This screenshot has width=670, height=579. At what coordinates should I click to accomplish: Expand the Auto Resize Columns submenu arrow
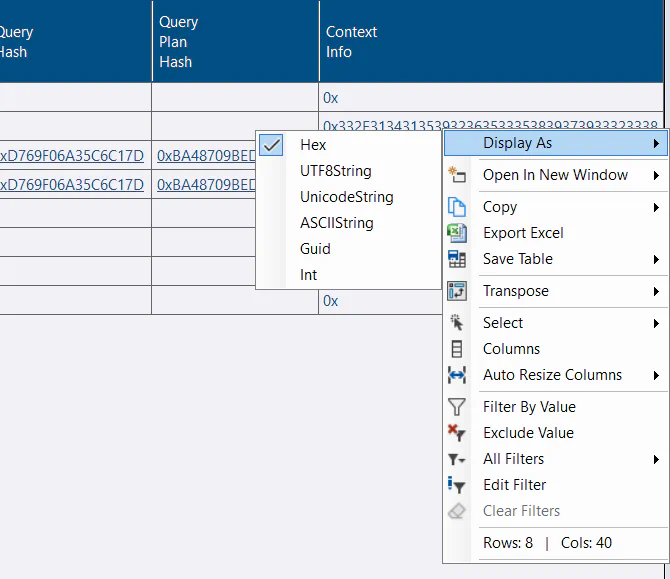[x=656, y=376]
